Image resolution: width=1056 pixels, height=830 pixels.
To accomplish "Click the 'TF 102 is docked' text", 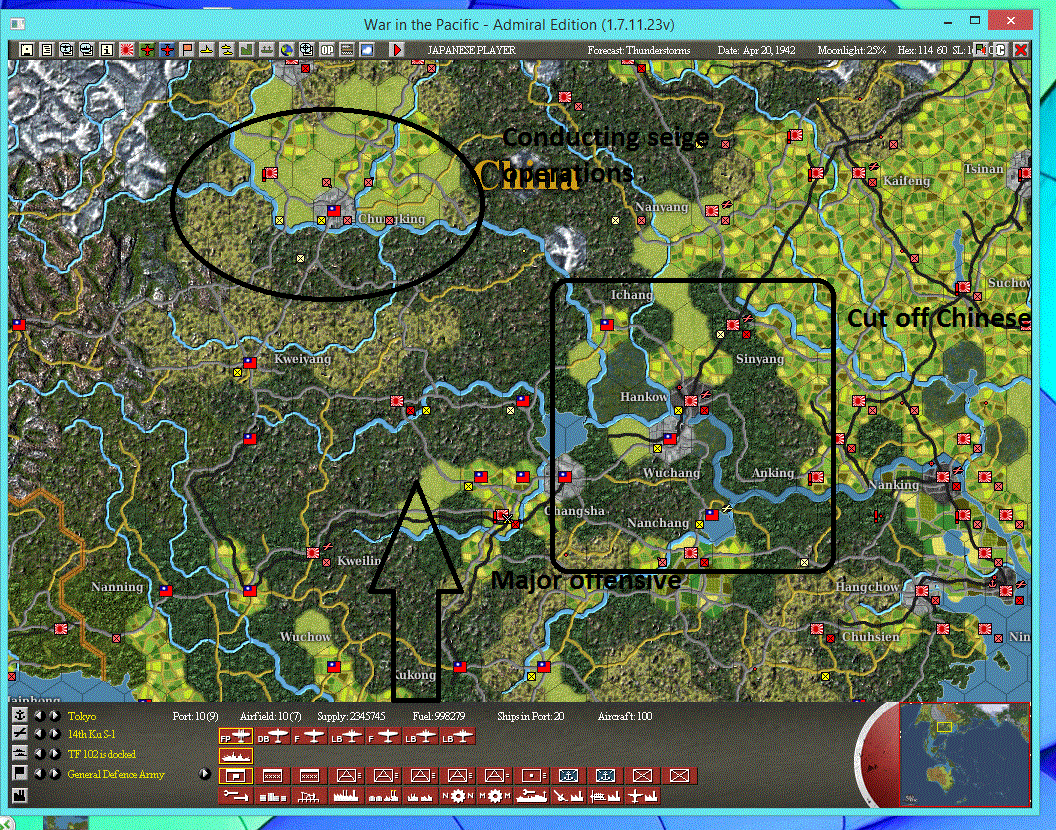I will [x=102, y=754].
